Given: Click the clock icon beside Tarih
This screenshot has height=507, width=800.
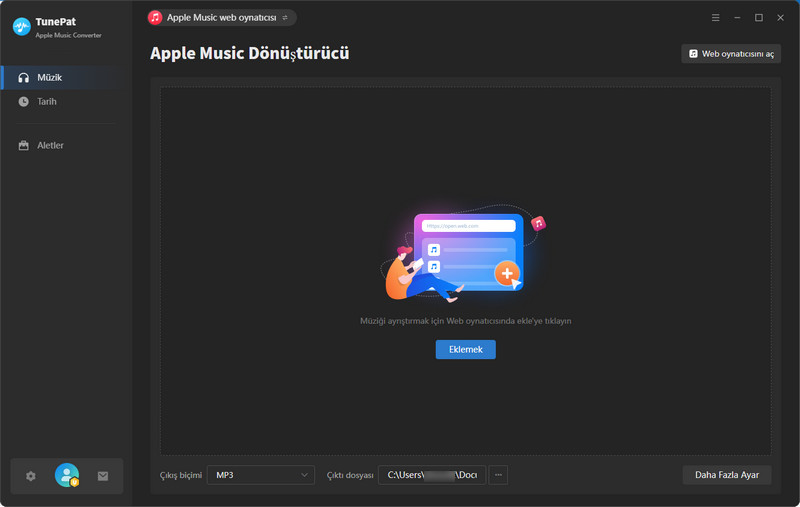Looking at the screenshot, I should (24, 102).
